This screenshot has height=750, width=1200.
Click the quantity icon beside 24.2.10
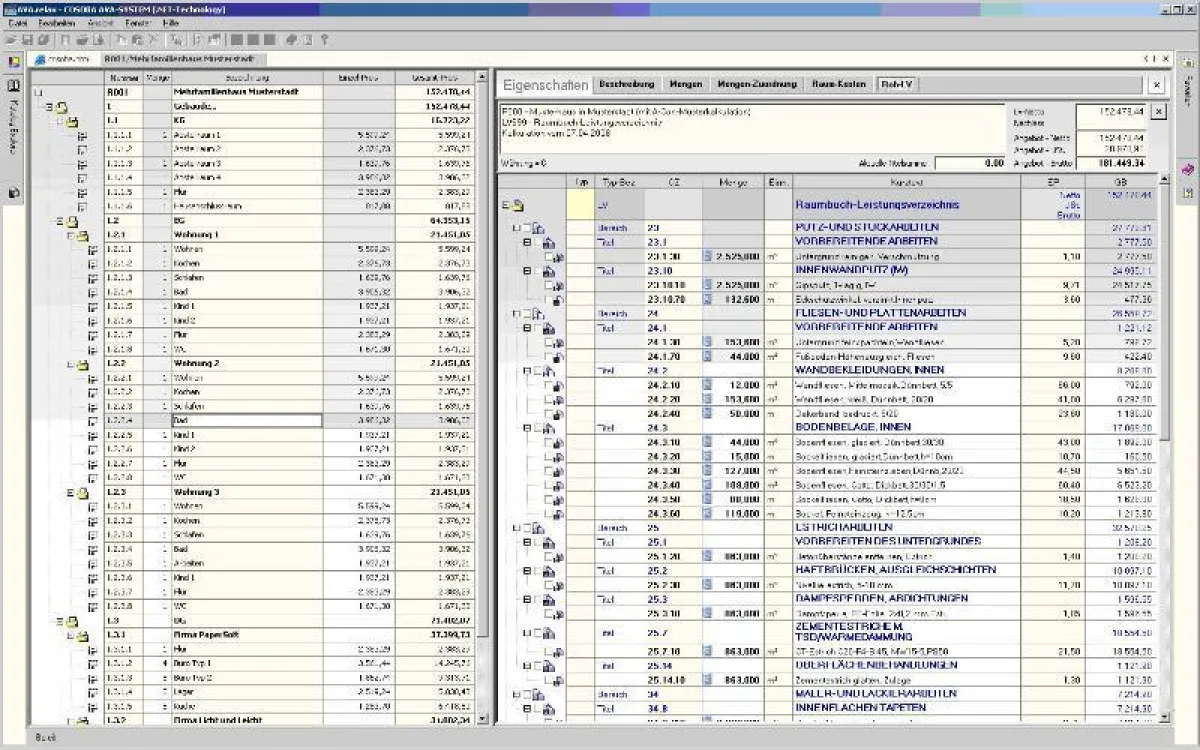click(x=706, y=384)
